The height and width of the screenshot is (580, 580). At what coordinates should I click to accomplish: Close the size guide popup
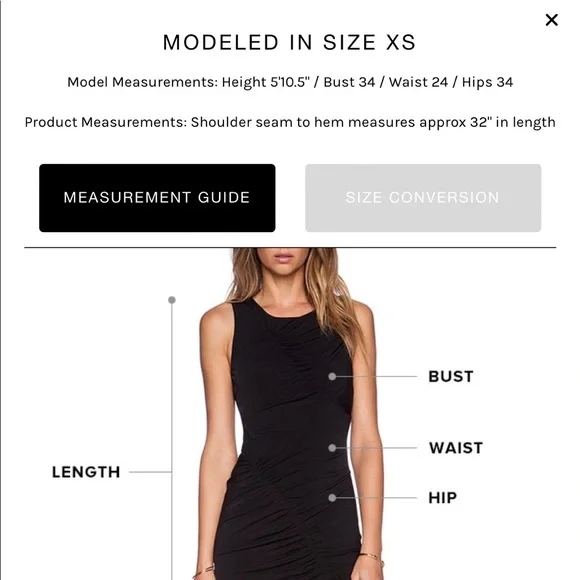[x=552, y=20]
